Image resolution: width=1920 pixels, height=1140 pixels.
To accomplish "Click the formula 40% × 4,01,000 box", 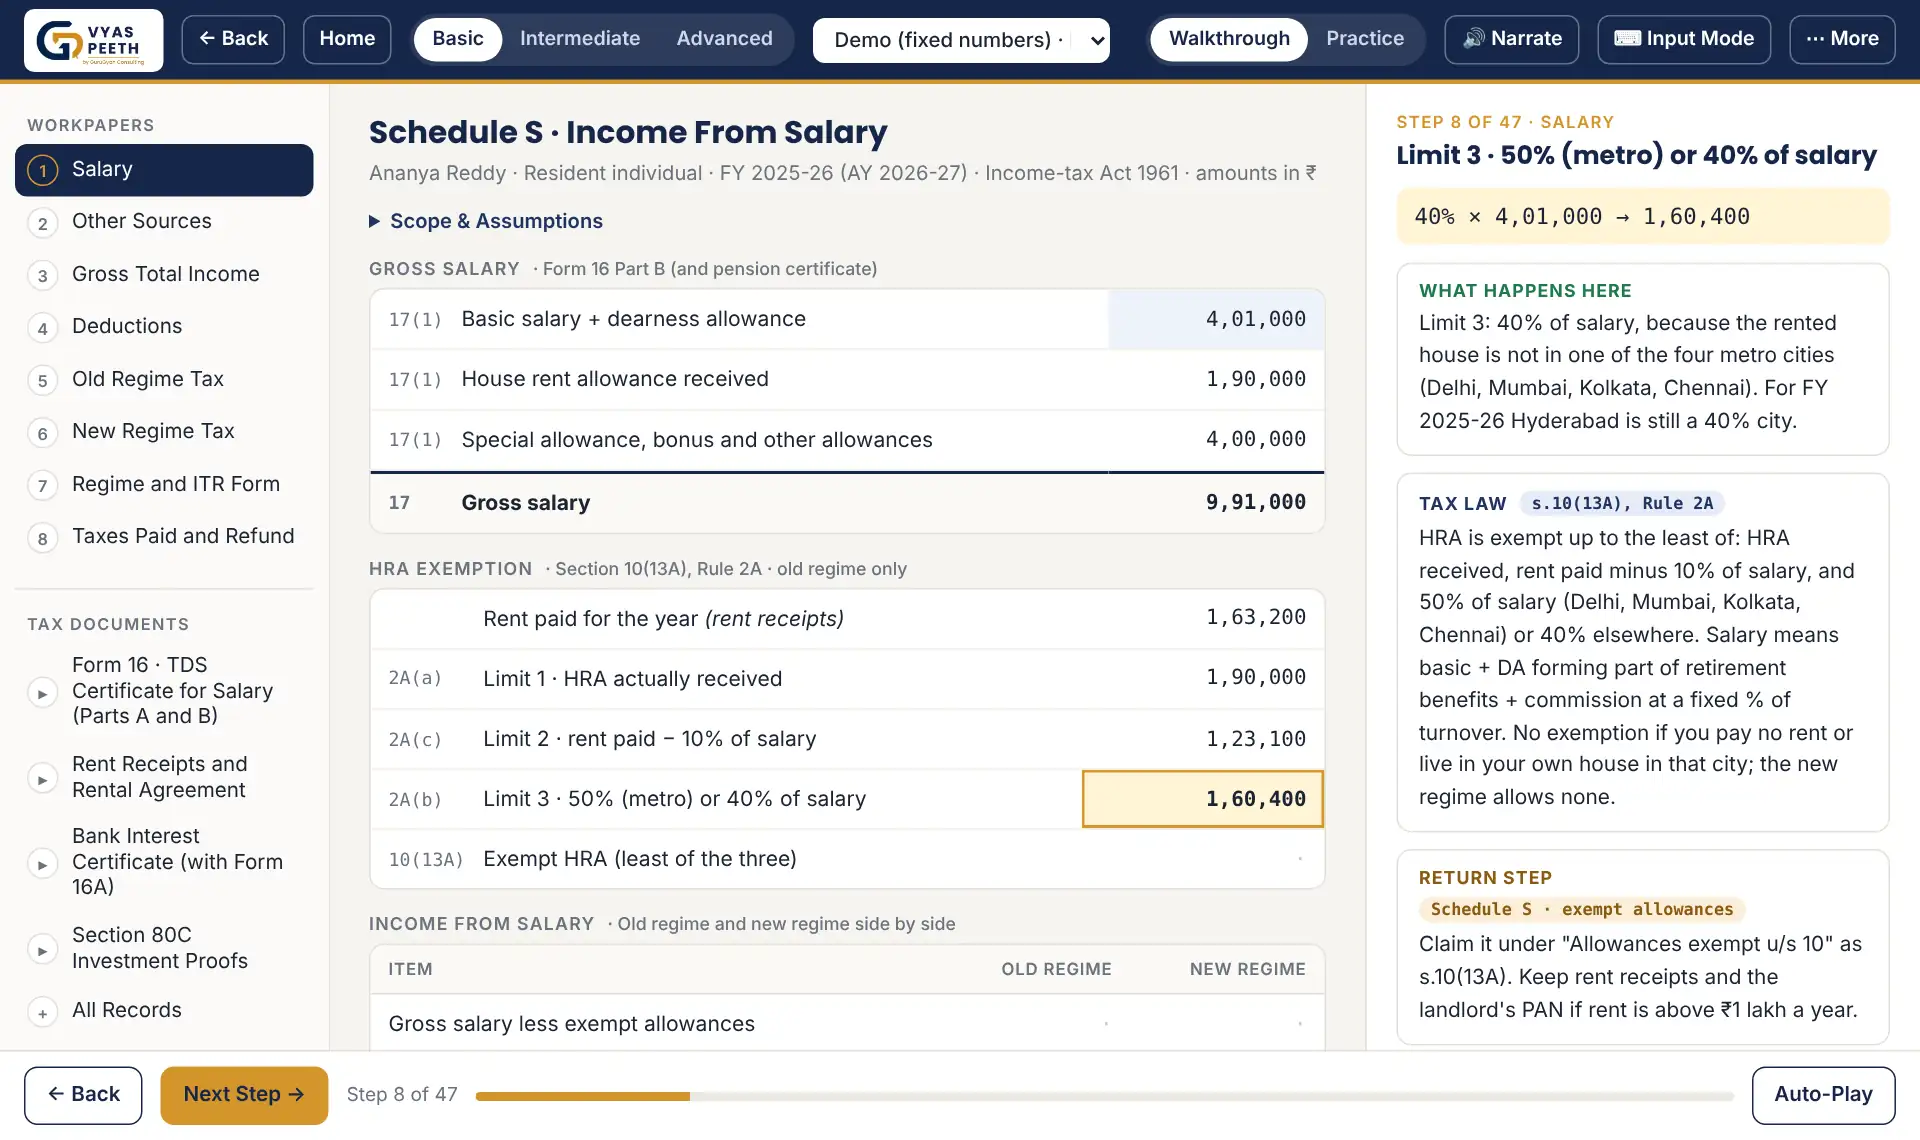I will [1643, 217].
